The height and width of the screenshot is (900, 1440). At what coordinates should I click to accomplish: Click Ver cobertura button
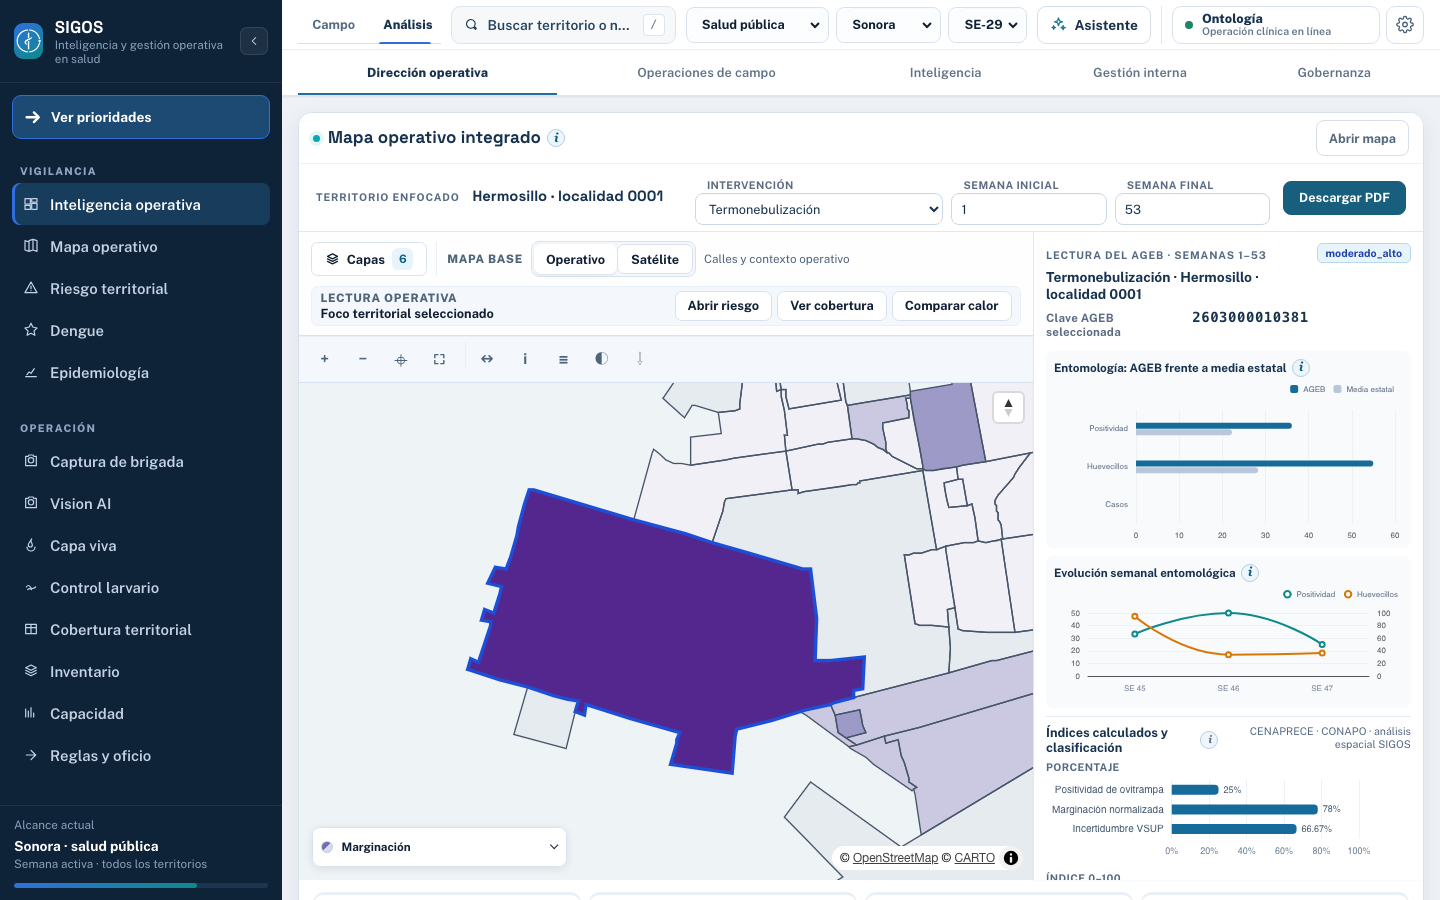(832, 306)
